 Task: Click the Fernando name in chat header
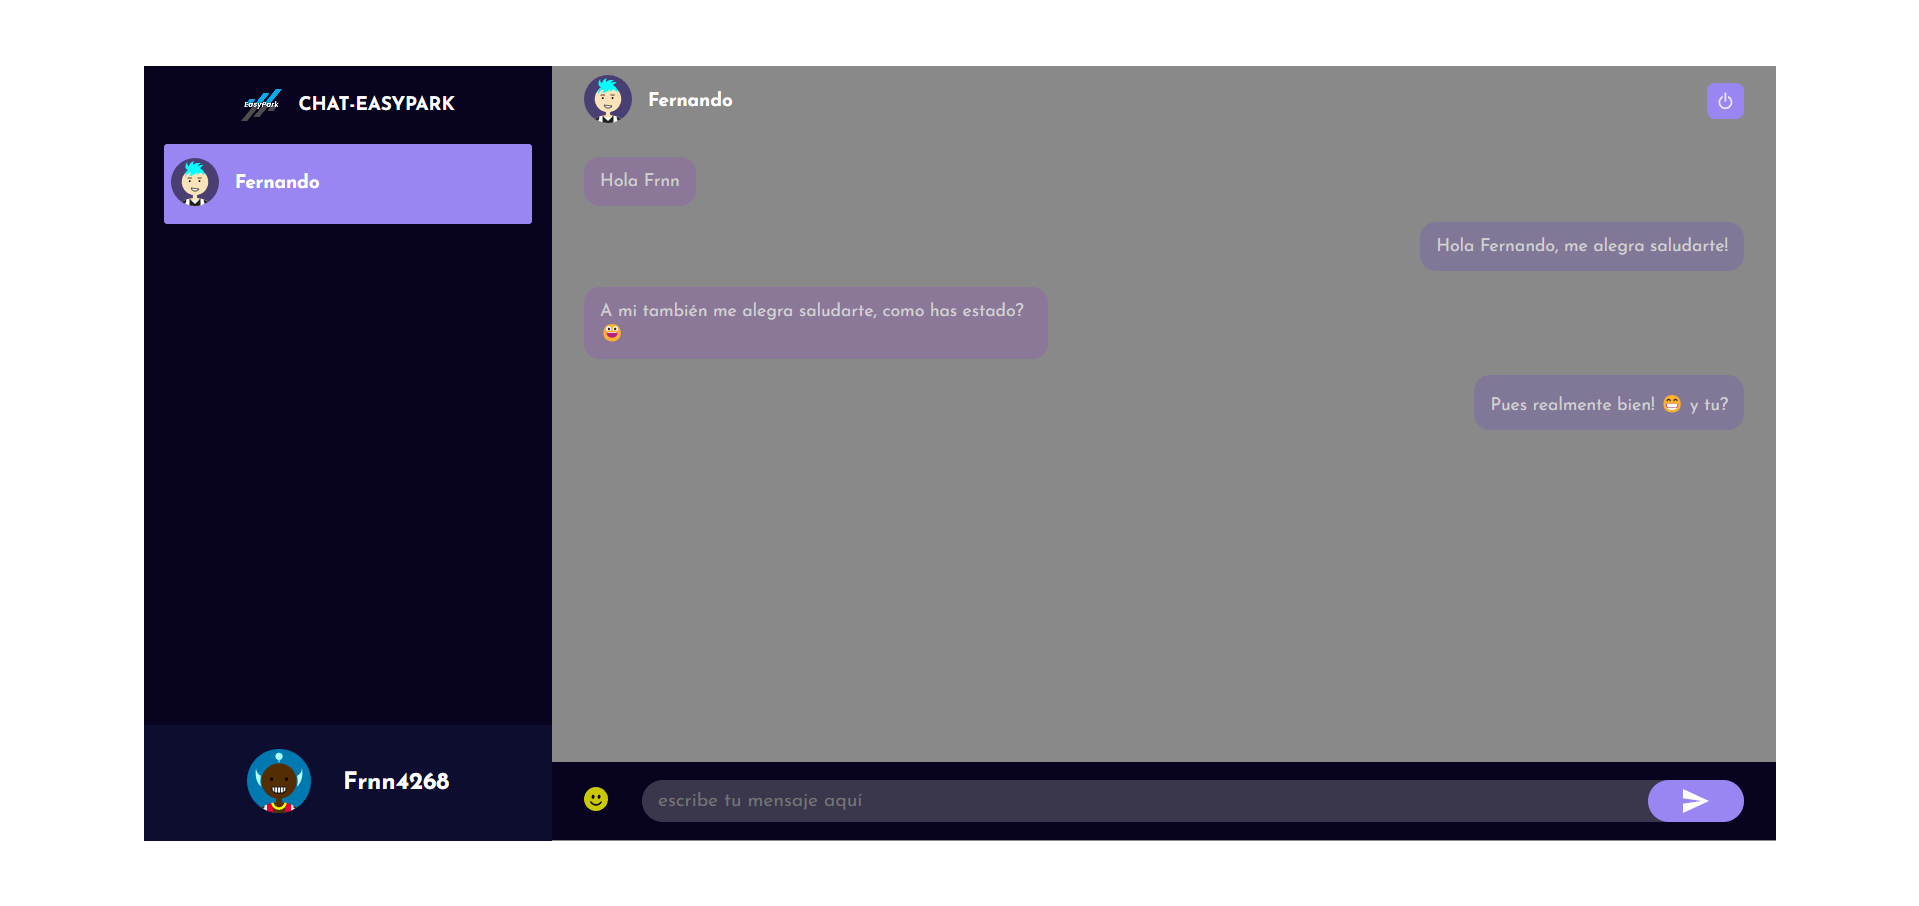coord(690,100)
